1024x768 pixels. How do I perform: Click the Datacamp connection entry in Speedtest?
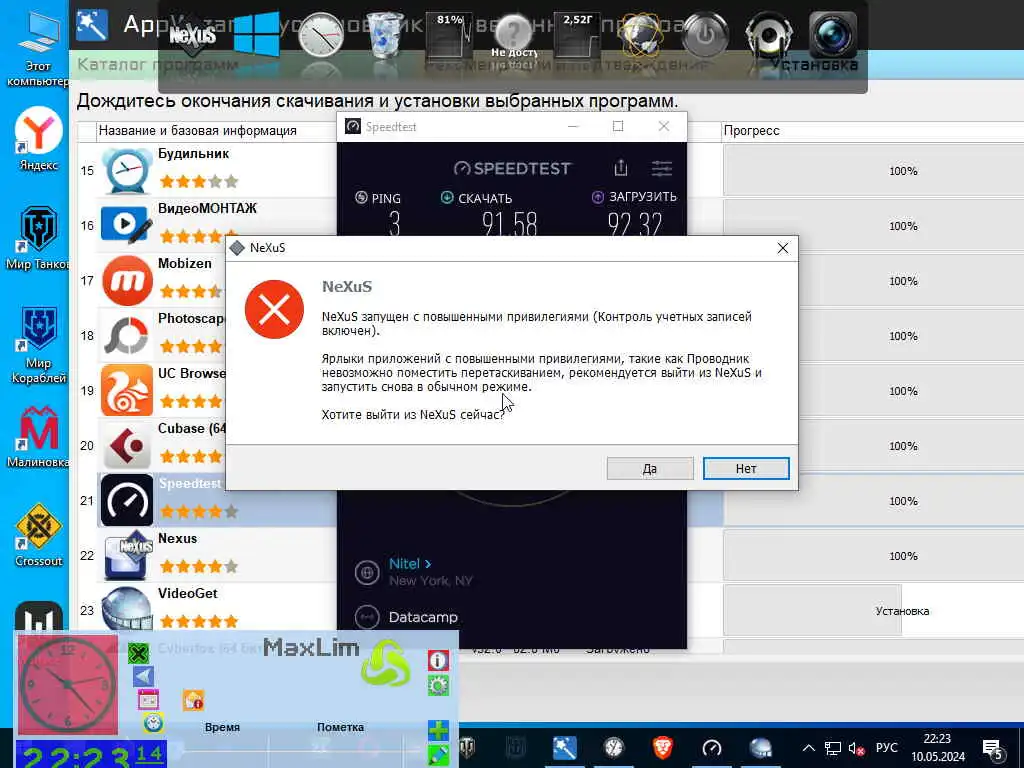click(423, 617)
